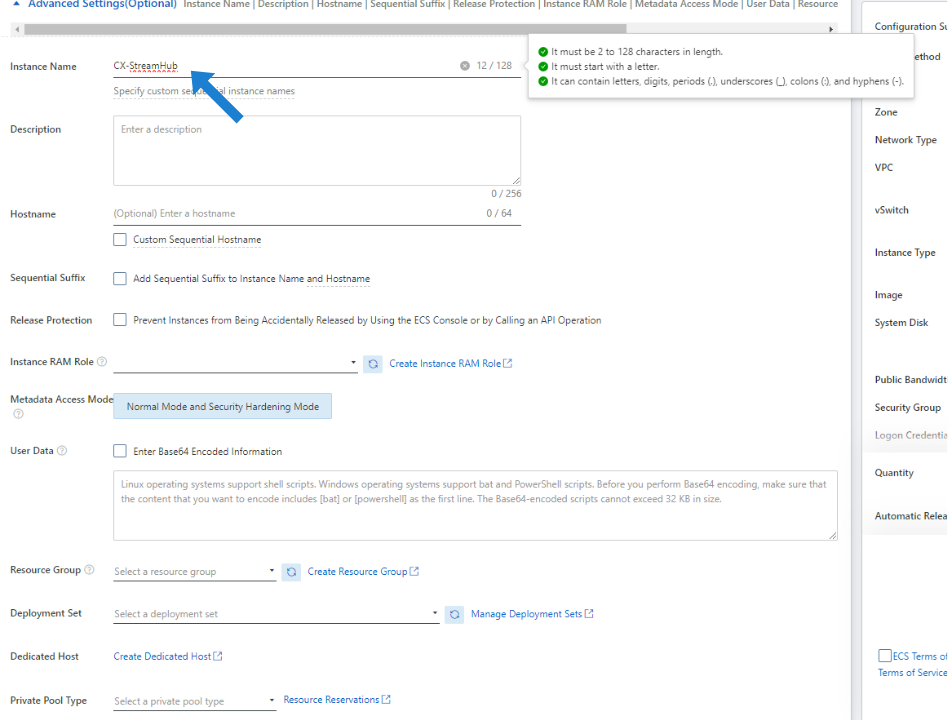948x720 pixels.
Task: Open the Select a resource group dropdown
Action: point(195,572)
